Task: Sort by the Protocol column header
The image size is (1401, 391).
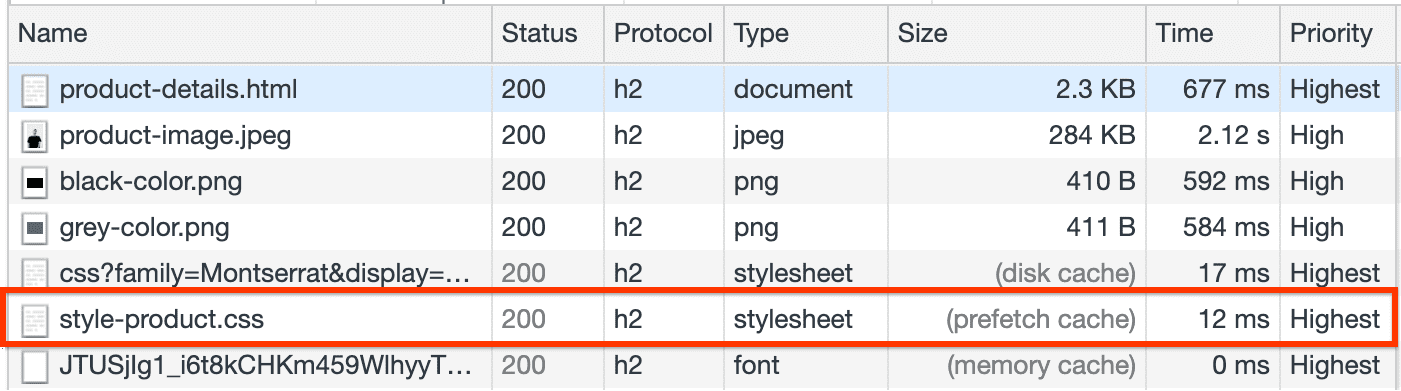Action: click(663, 33)
